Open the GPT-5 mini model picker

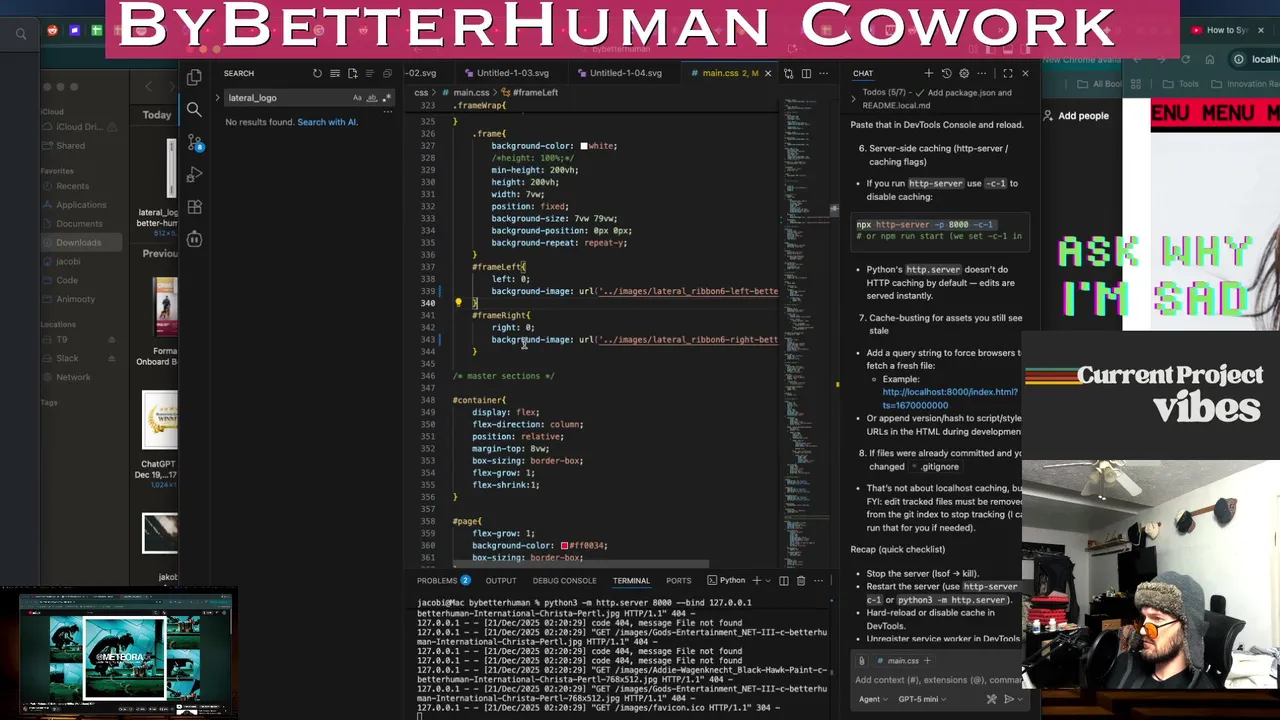[922, 699]
